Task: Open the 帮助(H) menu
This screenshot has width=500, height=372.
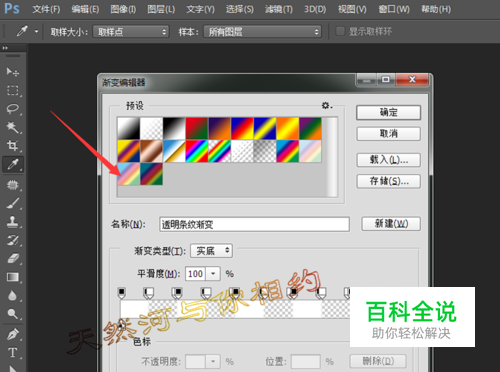Action: tap(436, 9)
